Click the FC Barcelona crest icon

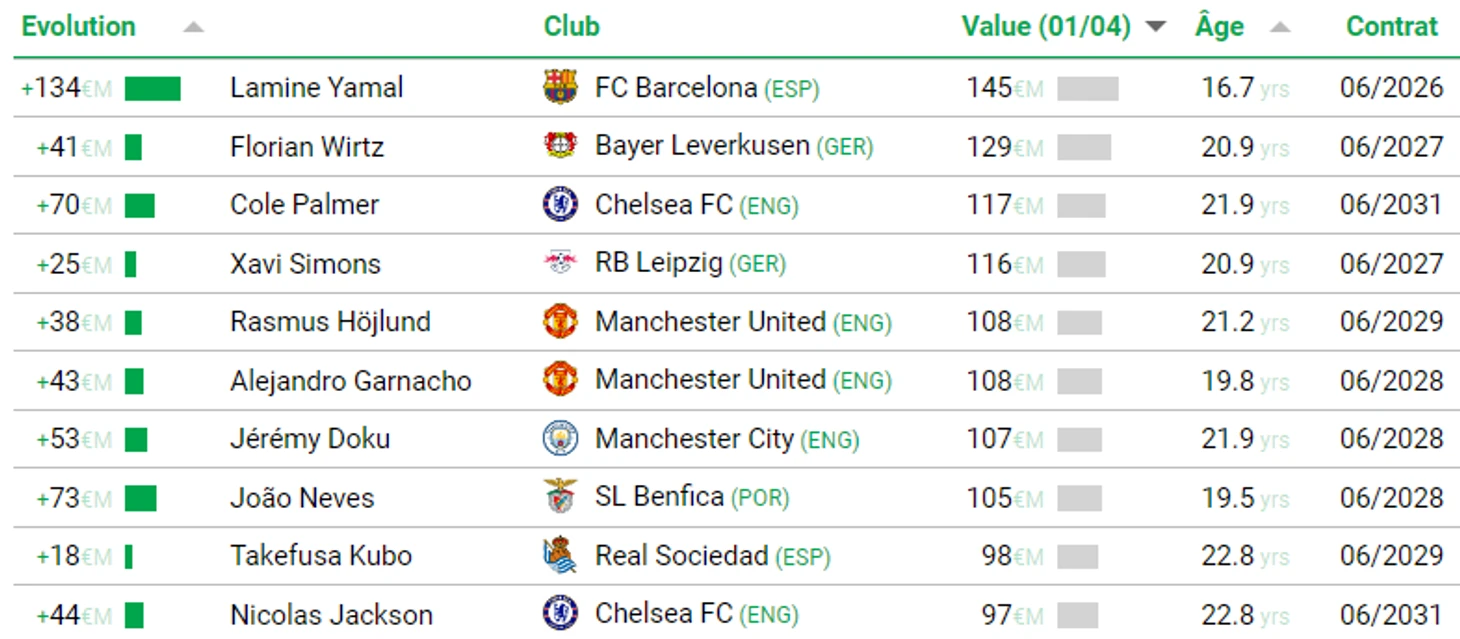click(560, 88)
